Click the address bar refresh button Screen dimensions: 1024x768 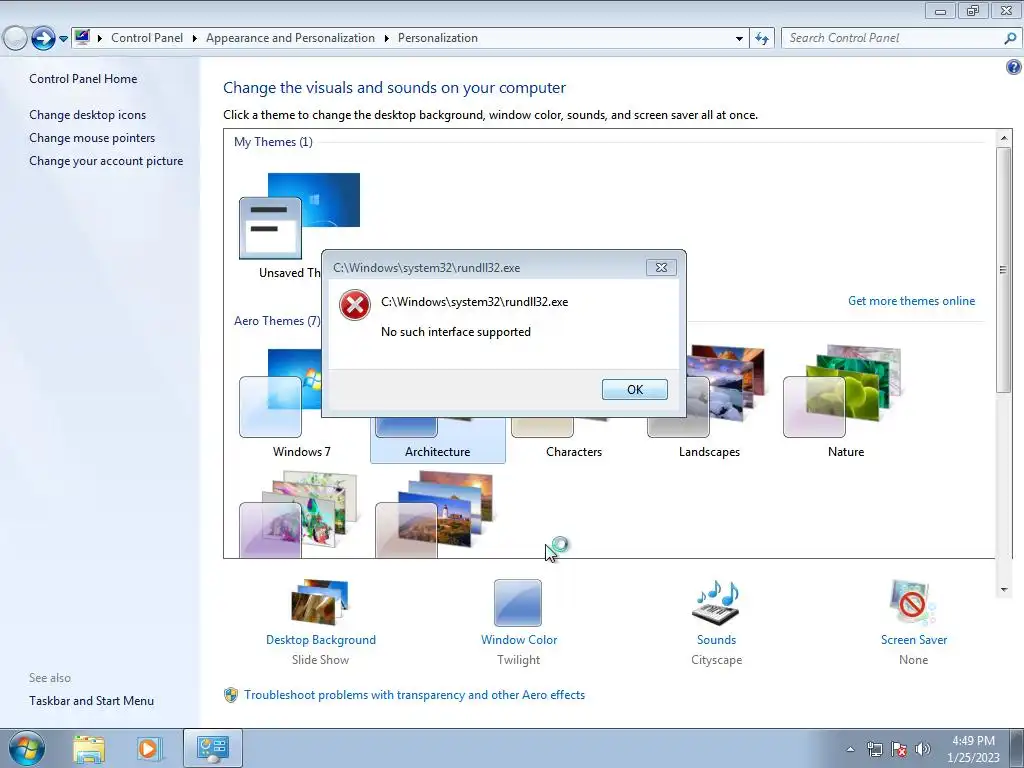[761, 39]
